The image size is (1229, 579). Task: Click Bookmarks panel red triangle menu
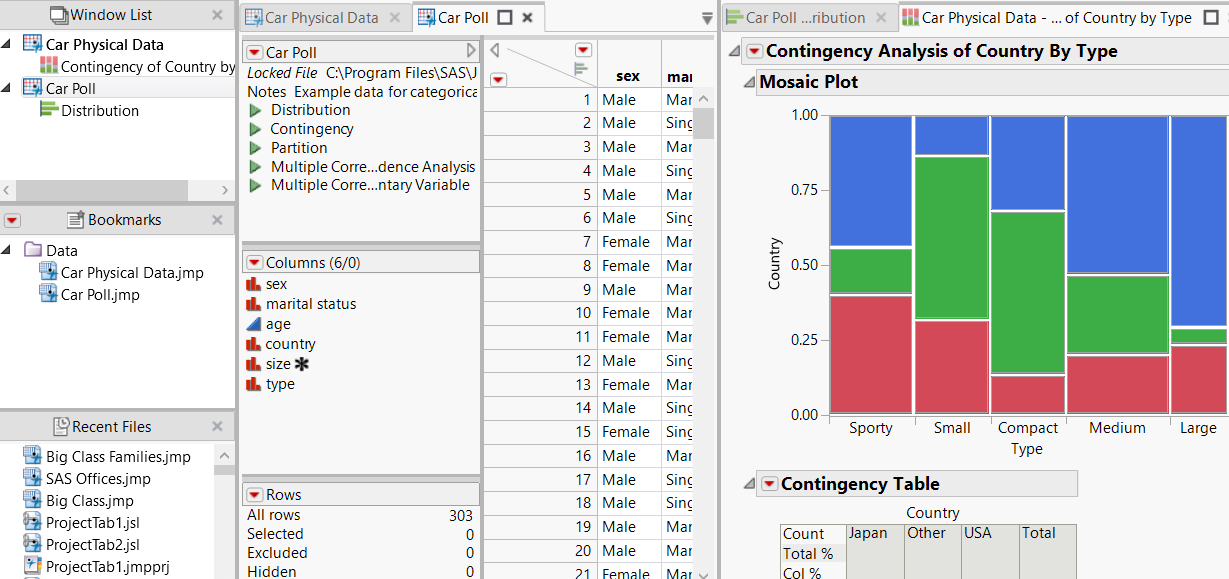[x=12, y=220]
